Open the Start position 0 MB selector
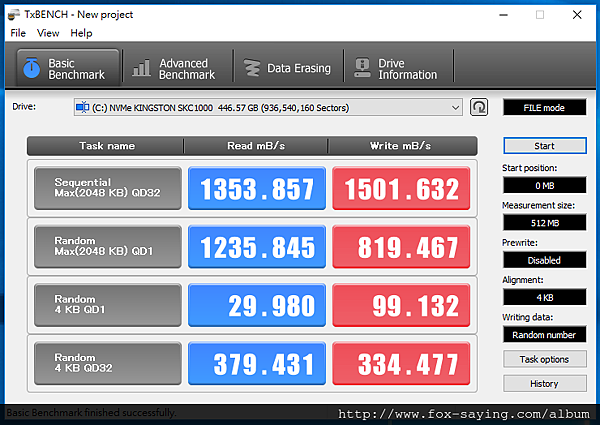Viewport: 600px width, 425px height. [x=545, y=186]
